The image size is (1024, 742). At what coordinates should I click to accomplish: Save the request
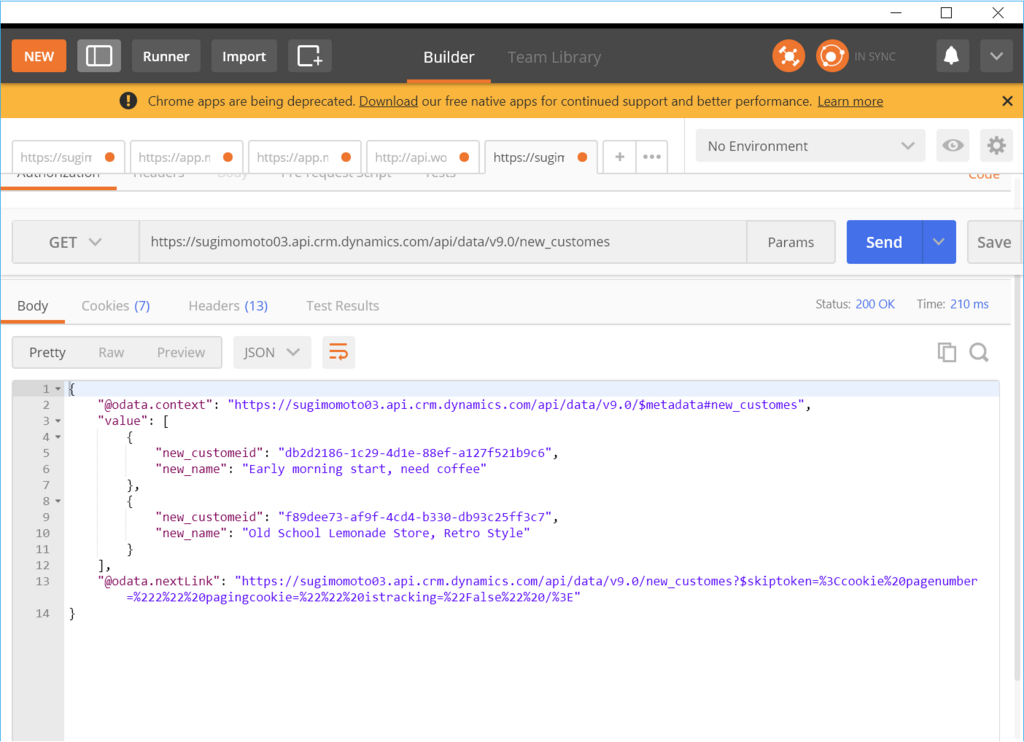(993, 242)
